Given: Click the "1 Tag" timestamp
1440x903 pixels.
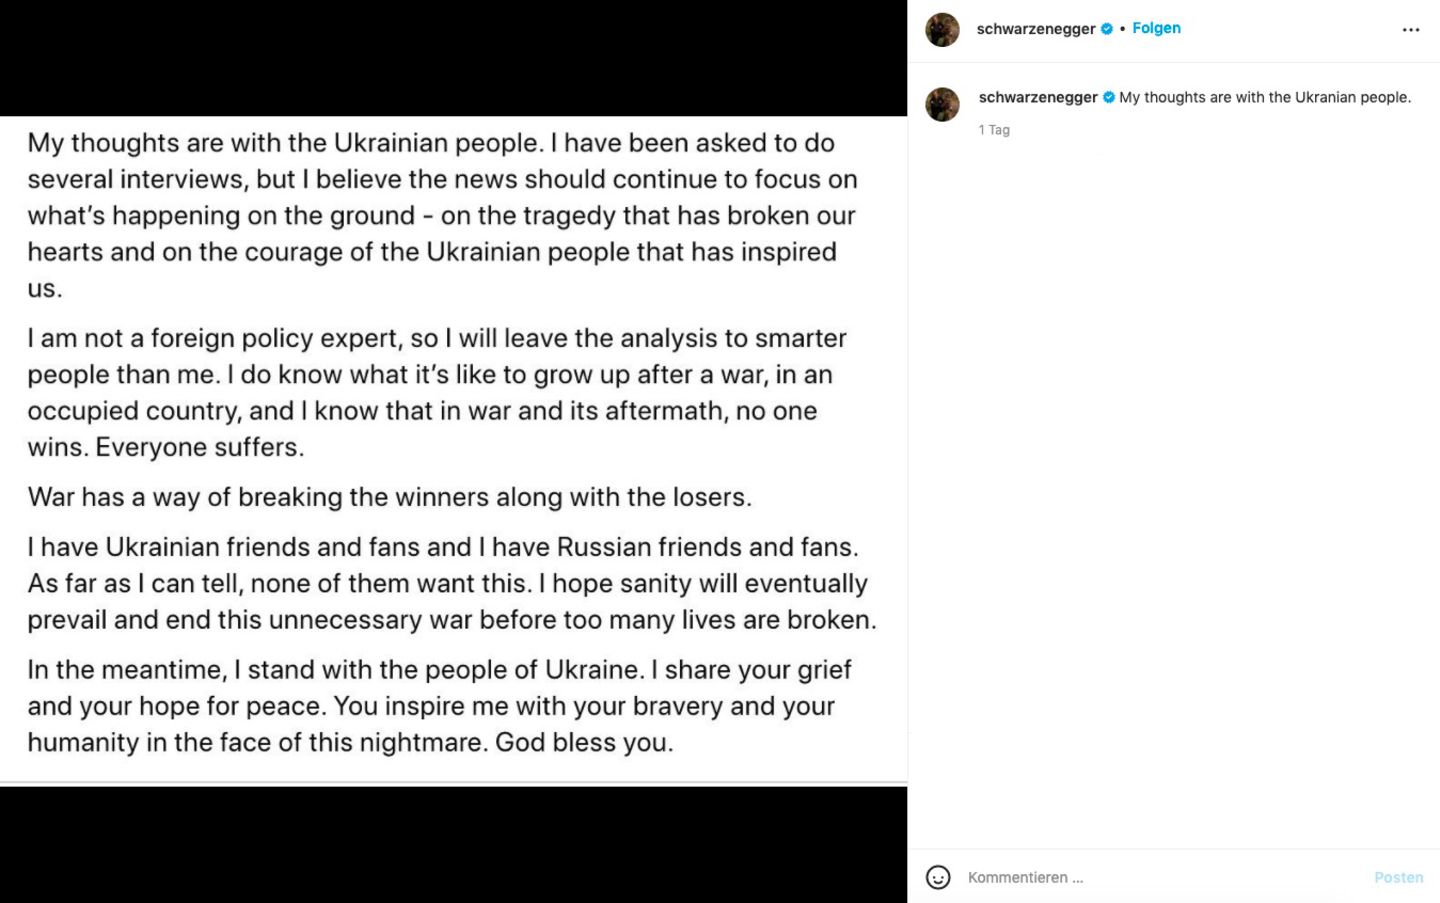Looking at the screenshot, I should click(994, 130).
